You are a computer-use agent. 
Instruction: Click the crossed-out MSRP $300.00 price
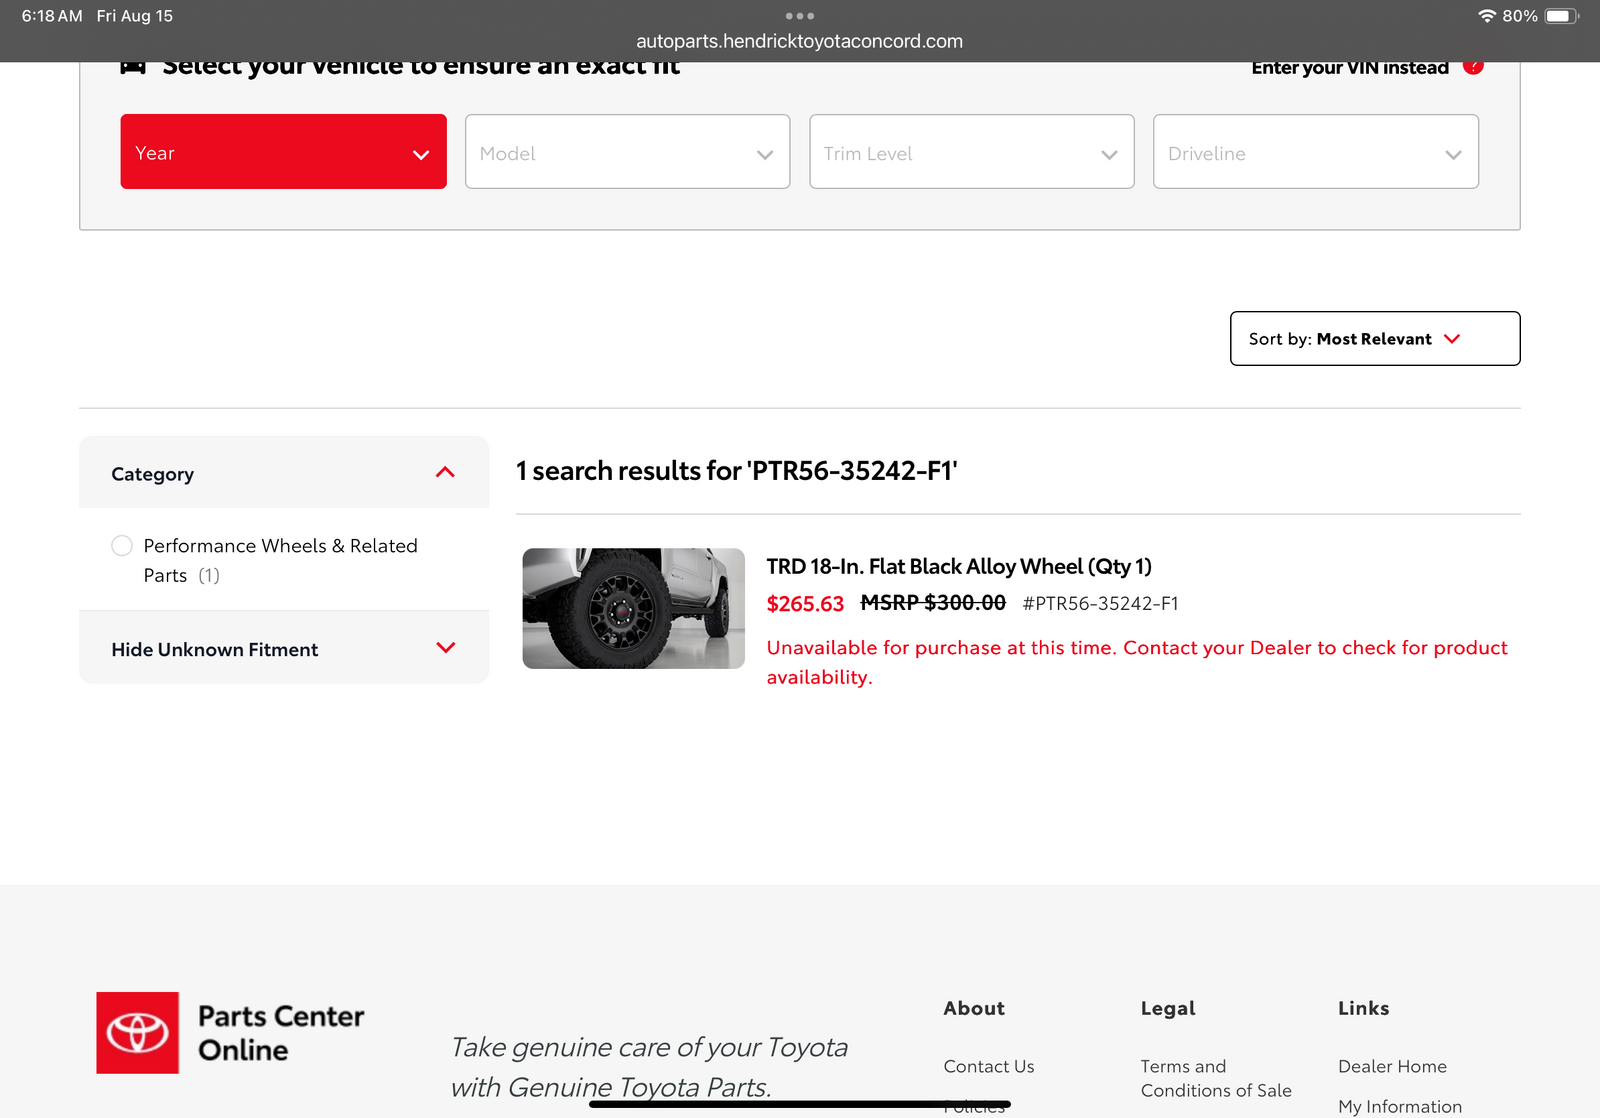click(x=933, y=603)
